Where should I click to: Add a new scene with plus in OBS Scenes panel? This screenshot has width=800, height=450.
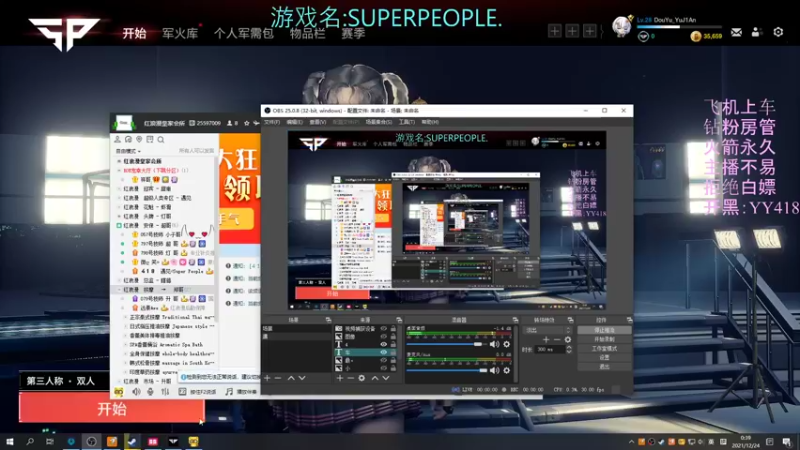click(267, 378)
